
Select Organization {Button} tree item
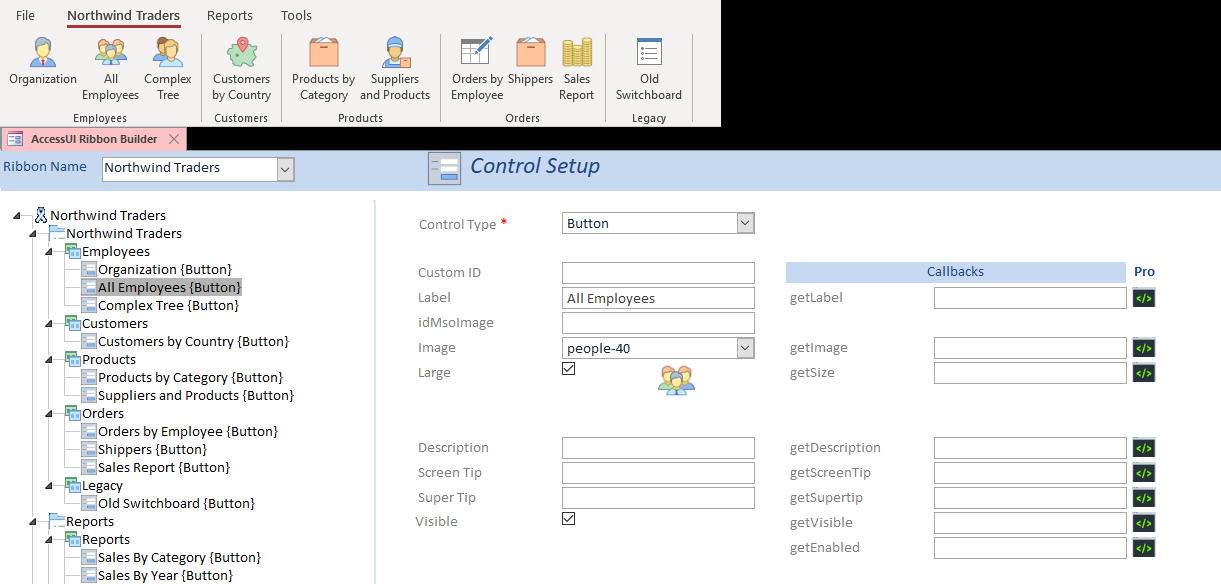tap(165, 269)
